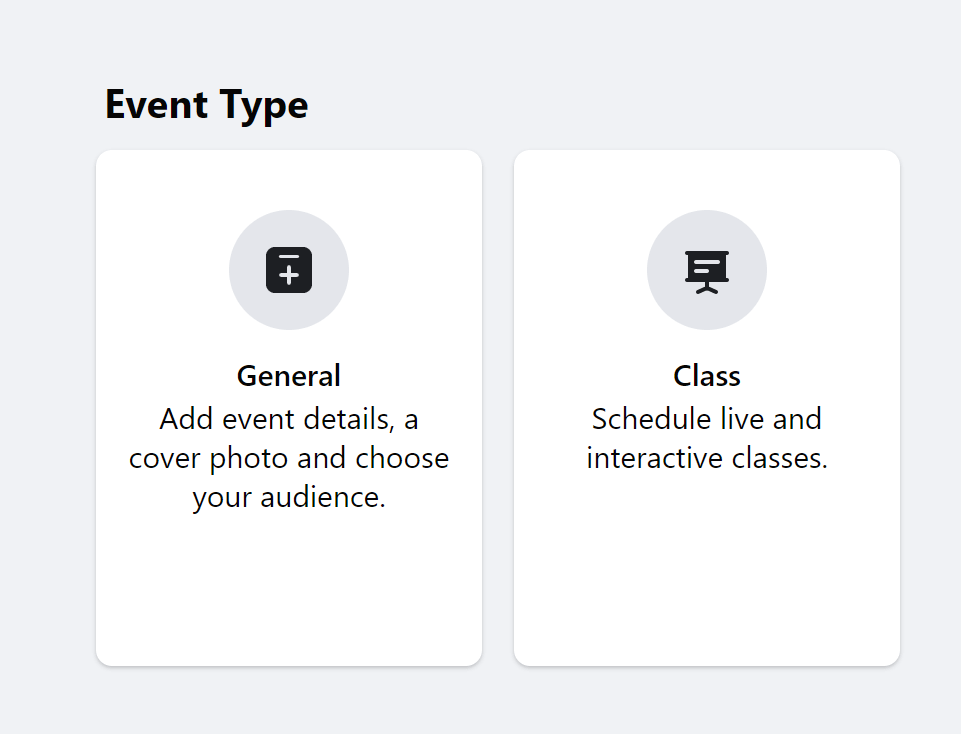Screen dimensions: 961x734
Task: Click "your audience." text in General card
Action: click(x=289, y=497)
